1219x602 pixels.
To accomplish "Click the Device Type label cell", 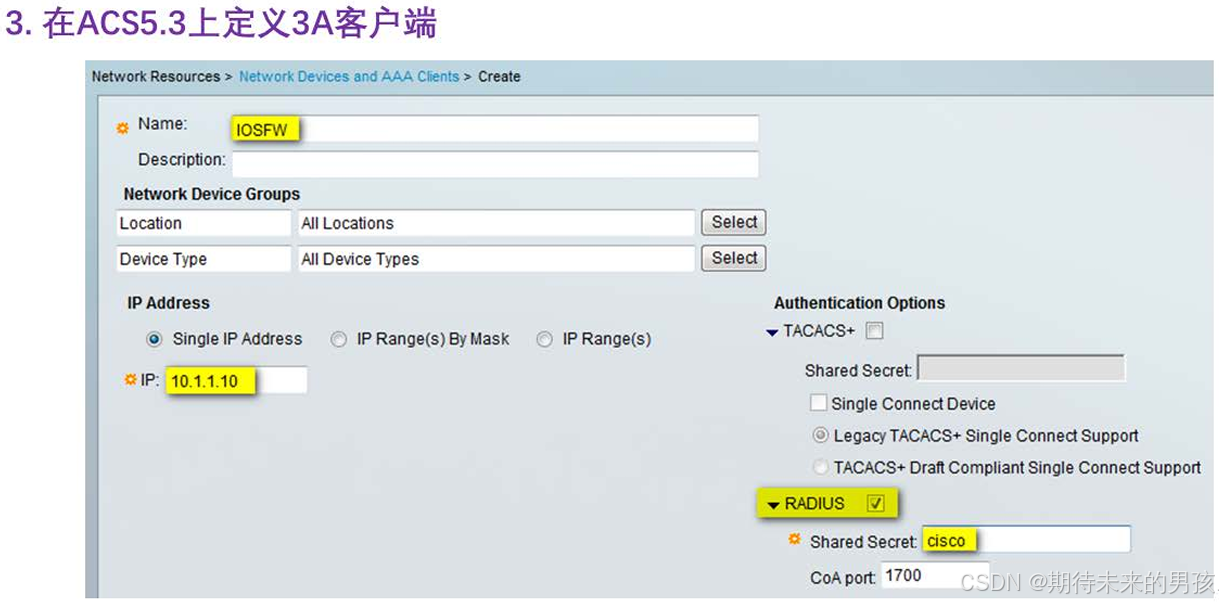I will coord(203,259).
